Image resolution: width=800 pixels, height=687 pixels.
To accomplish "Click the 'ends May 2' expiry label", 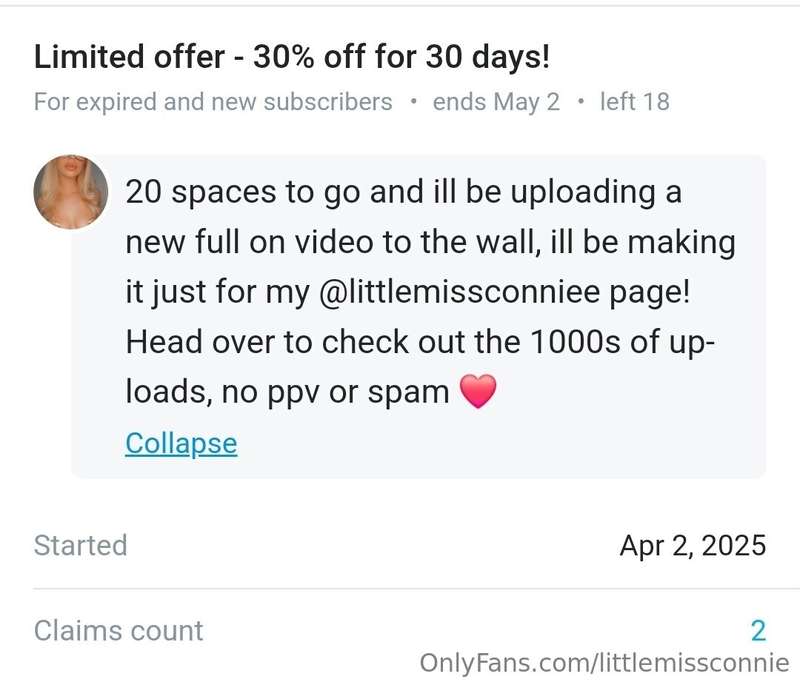I will tap(496, 102).
